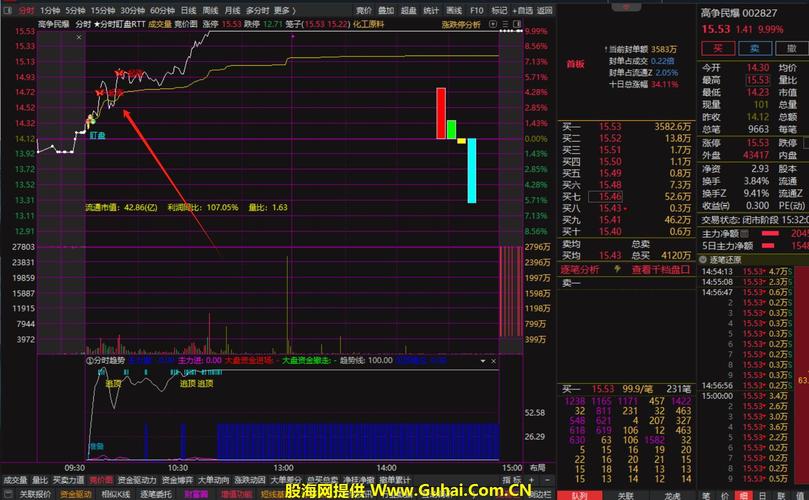The width and height of the screenshot is (809, 500).
Task: Click the boxed 买七 price 15.46
Action: point(605,197)
